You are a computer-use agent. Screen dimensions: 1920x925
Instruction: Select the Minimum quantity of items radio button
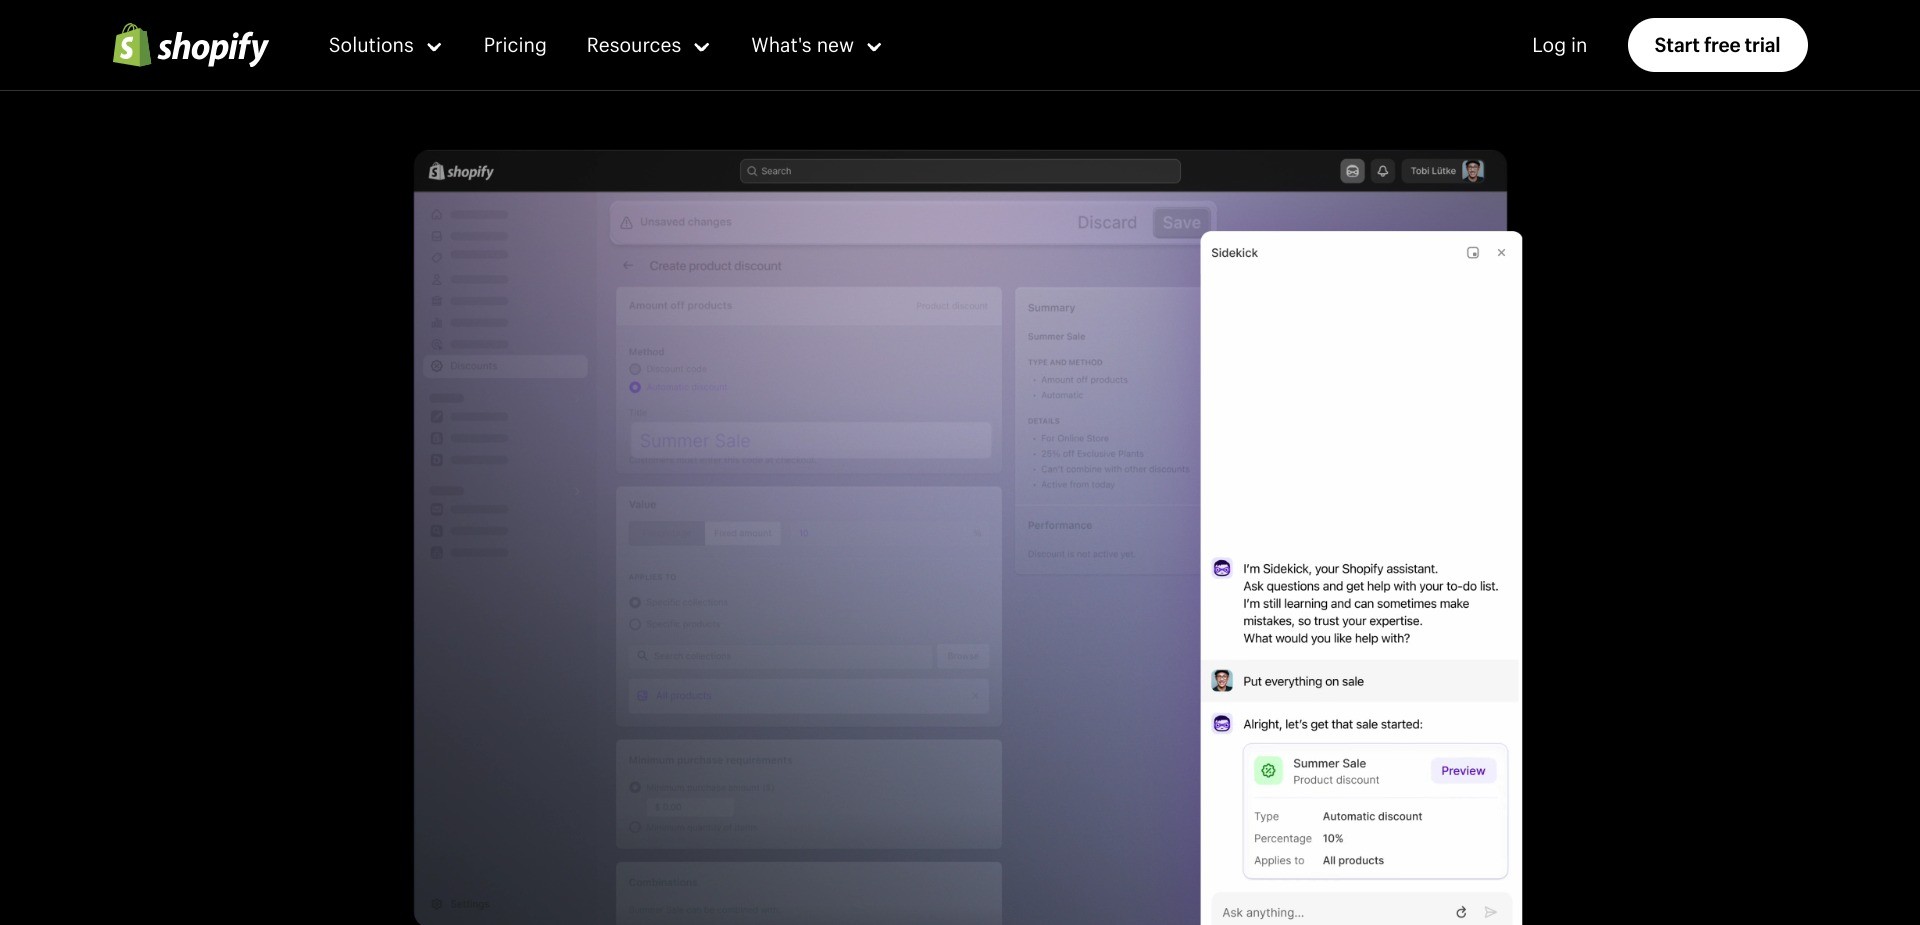(635, 827)
